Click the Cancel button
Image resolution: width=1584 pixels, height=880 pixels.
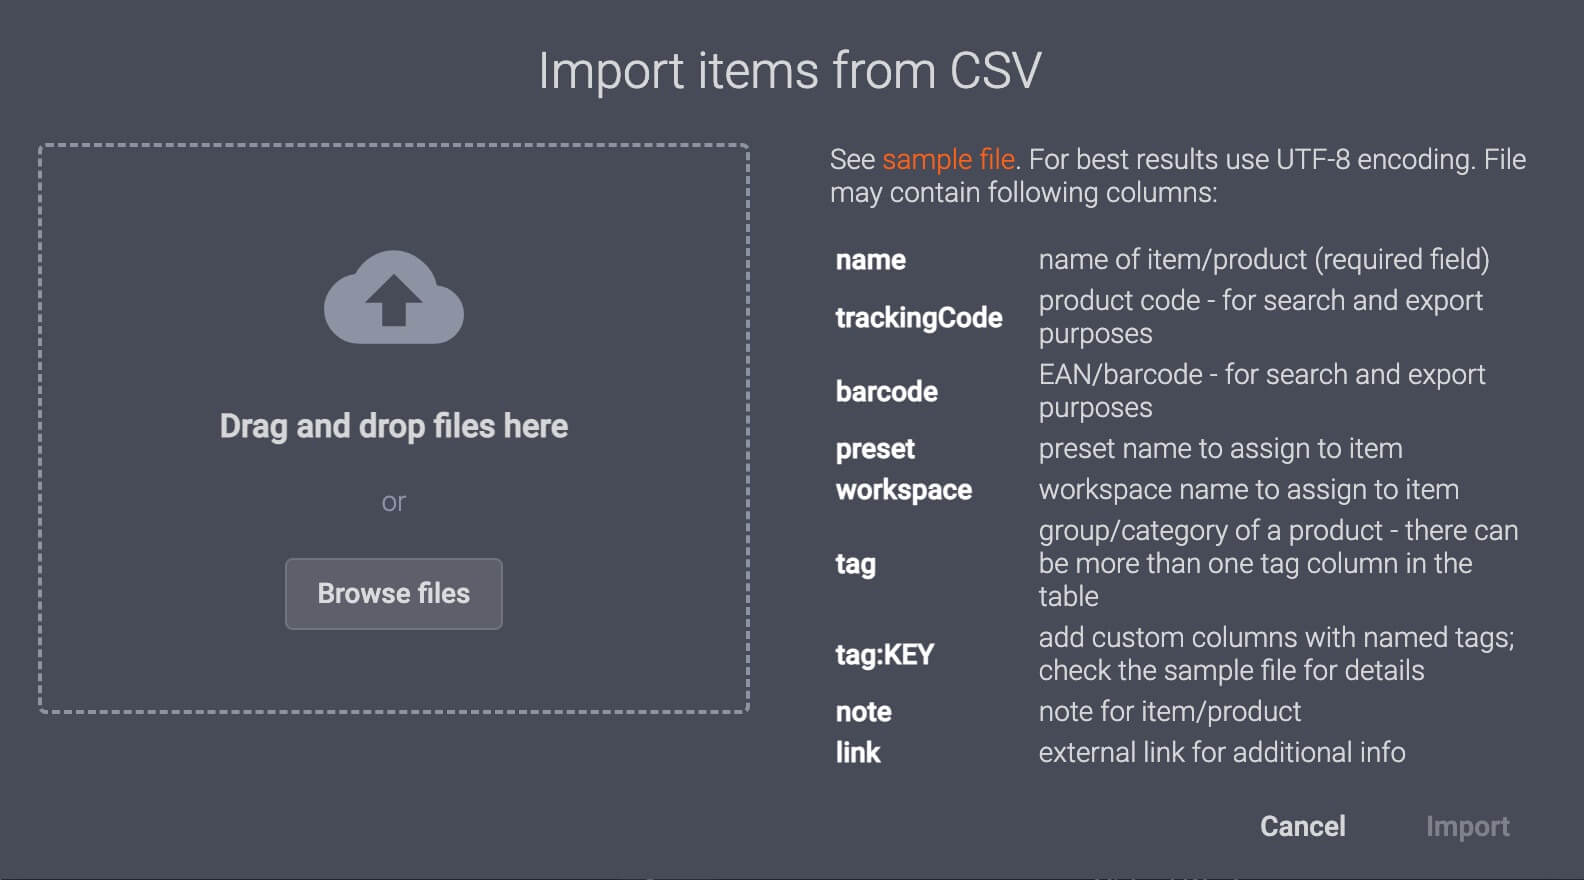[1301, 826]
